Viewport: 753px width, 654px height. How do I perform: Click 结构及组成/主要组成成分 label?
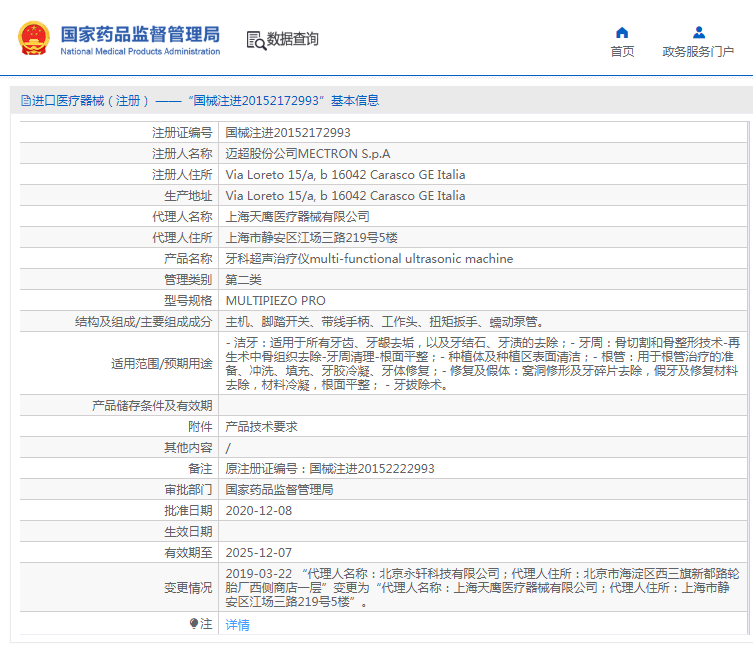coord(144,322)
